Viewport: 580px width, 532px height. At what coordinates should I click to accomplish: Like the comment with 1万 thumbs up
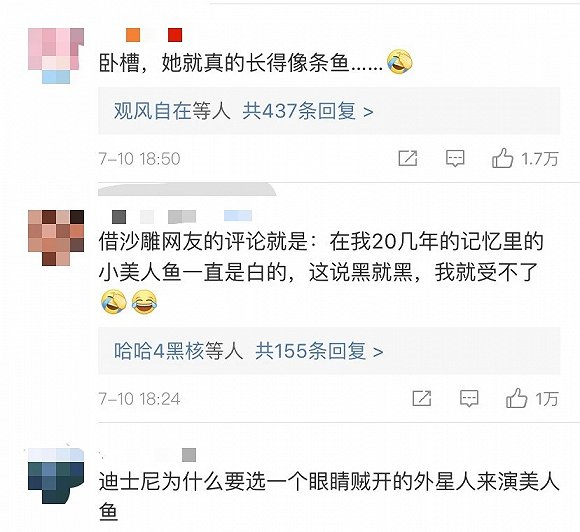[x=516, y=398]
